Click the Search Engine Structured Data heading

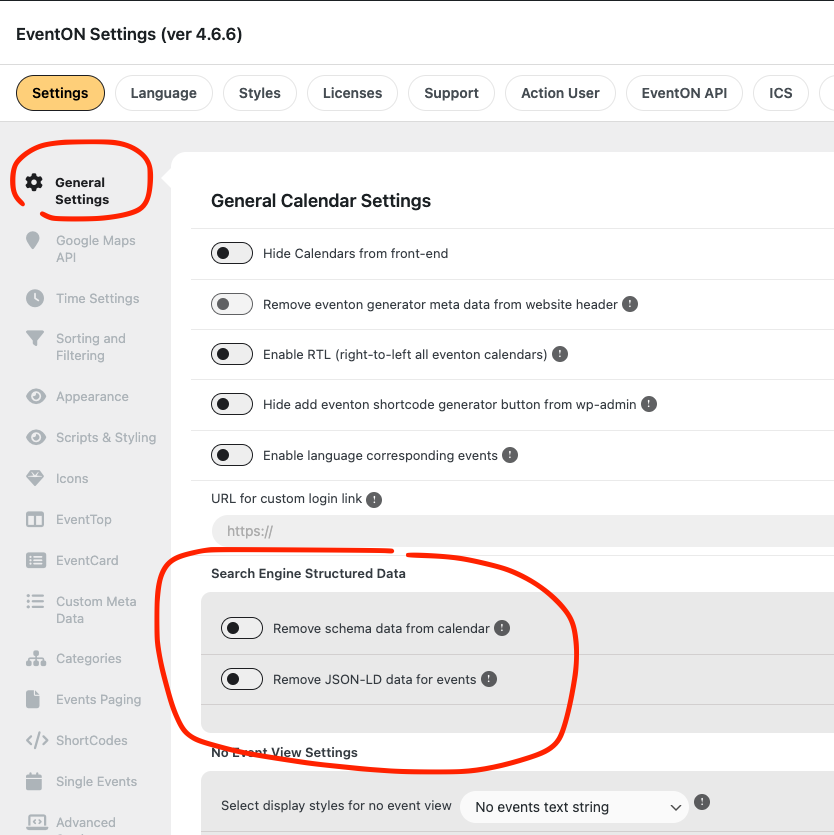click(x=308, y=574)
